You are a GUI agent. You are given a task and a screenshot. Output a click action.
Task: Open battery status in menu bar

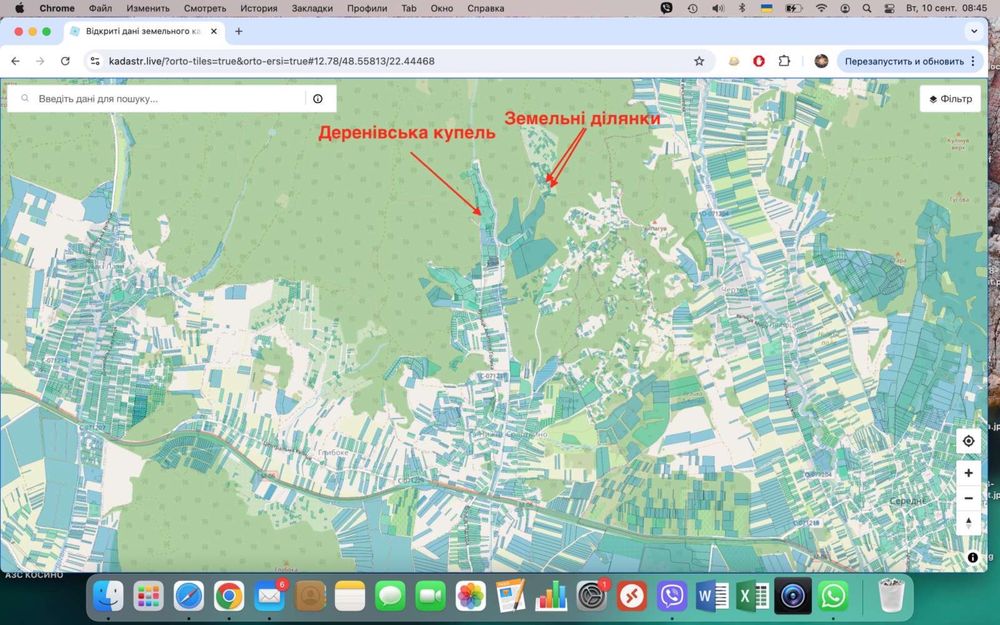click(794, 8)
